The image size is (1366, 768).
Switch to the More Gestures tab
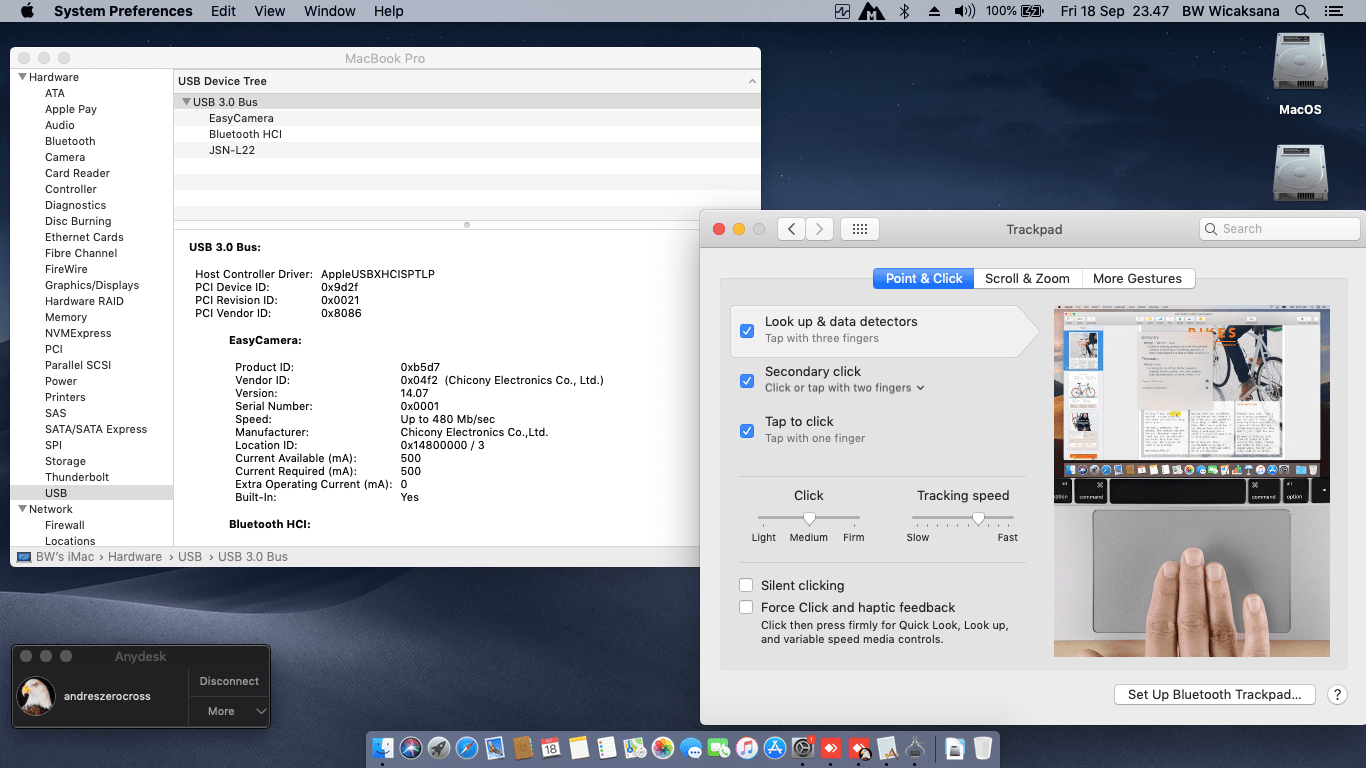pyautogui.click(x=1138, y=279)
